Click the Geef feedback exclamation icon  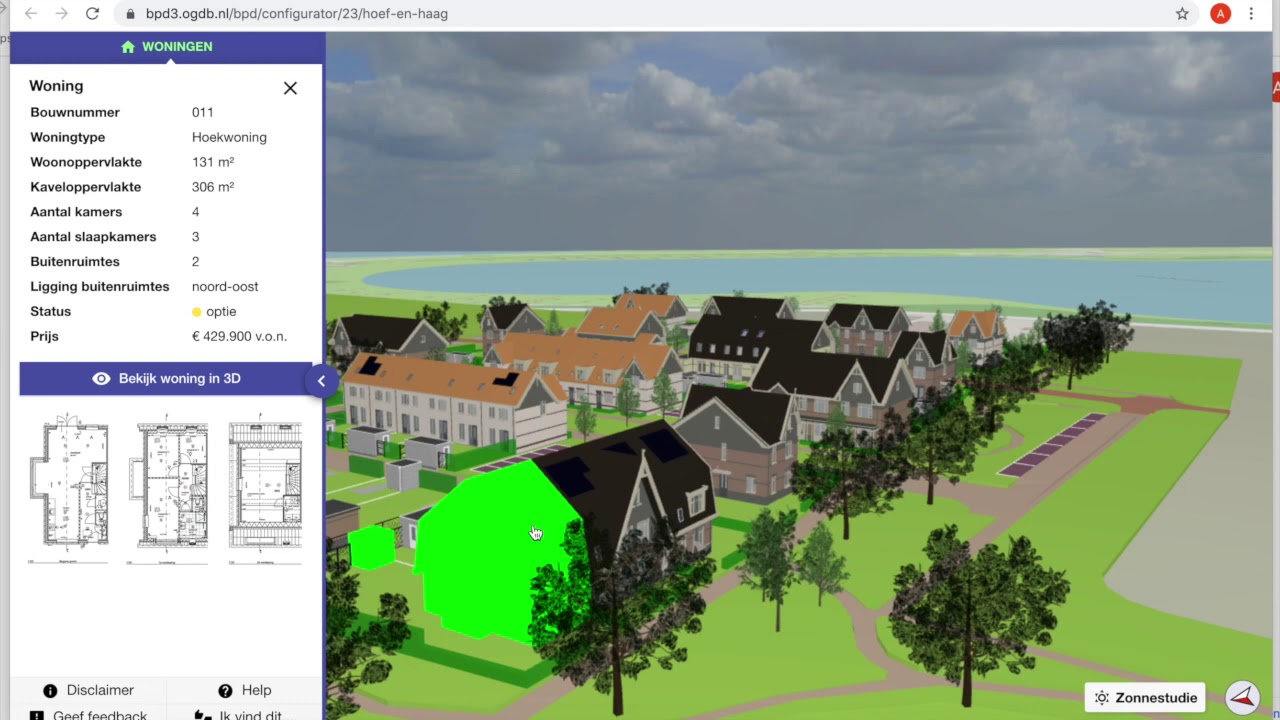pos(36,714)
